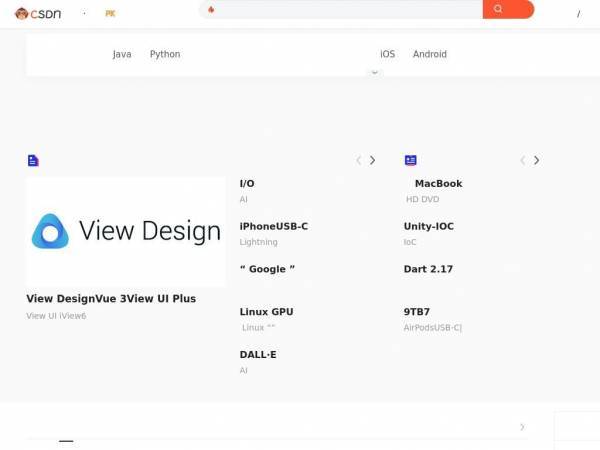Image resolution: width=600 pixels, height=450 pixels.
Task: Click the CSDN monkey logo
Action: coord(38,14)
